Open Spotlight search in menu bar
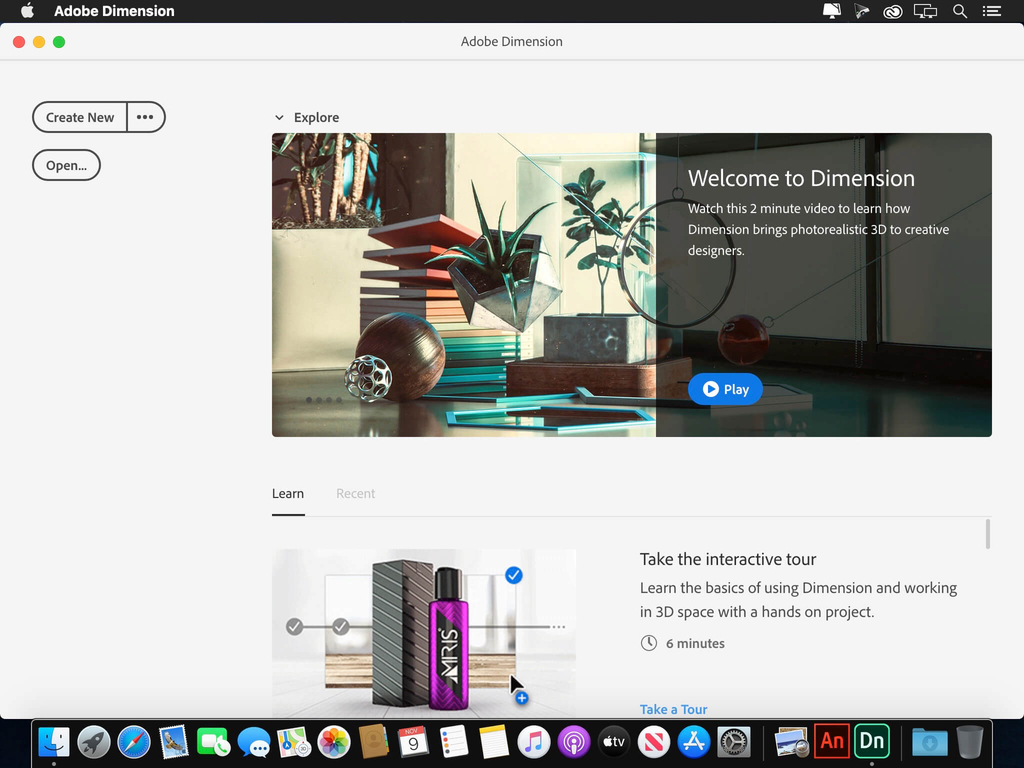Image resolution: width=1024 pixels, height=768 pixels. point(959,11)
